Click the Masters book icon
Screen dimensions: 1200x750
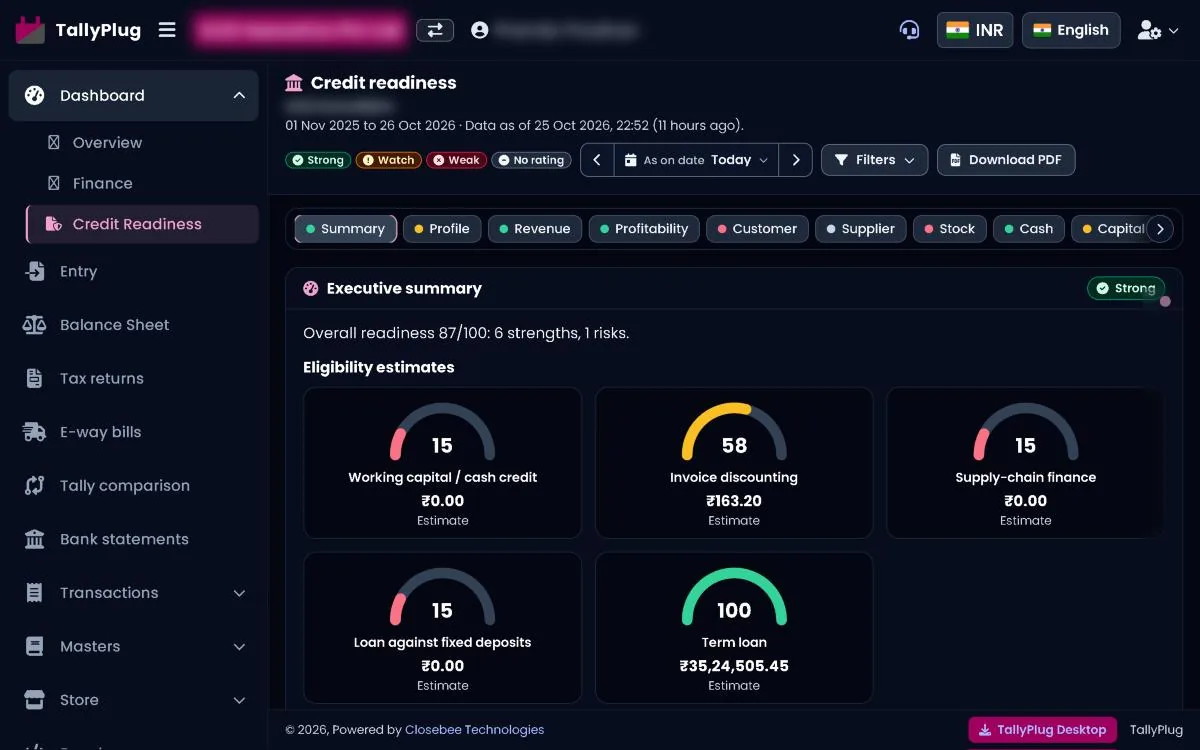[x=34, y=646]
